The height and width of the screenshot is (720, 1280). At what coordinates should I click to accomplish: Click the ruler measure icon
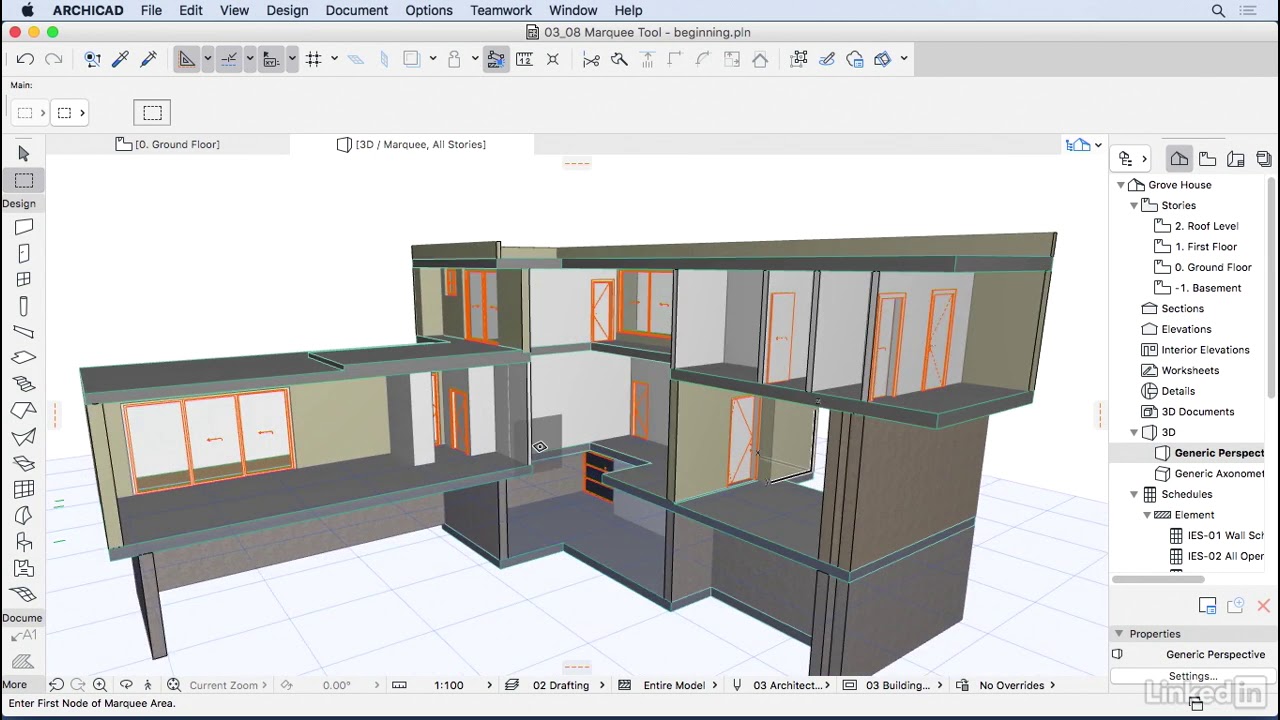click(x=524, y=59)
